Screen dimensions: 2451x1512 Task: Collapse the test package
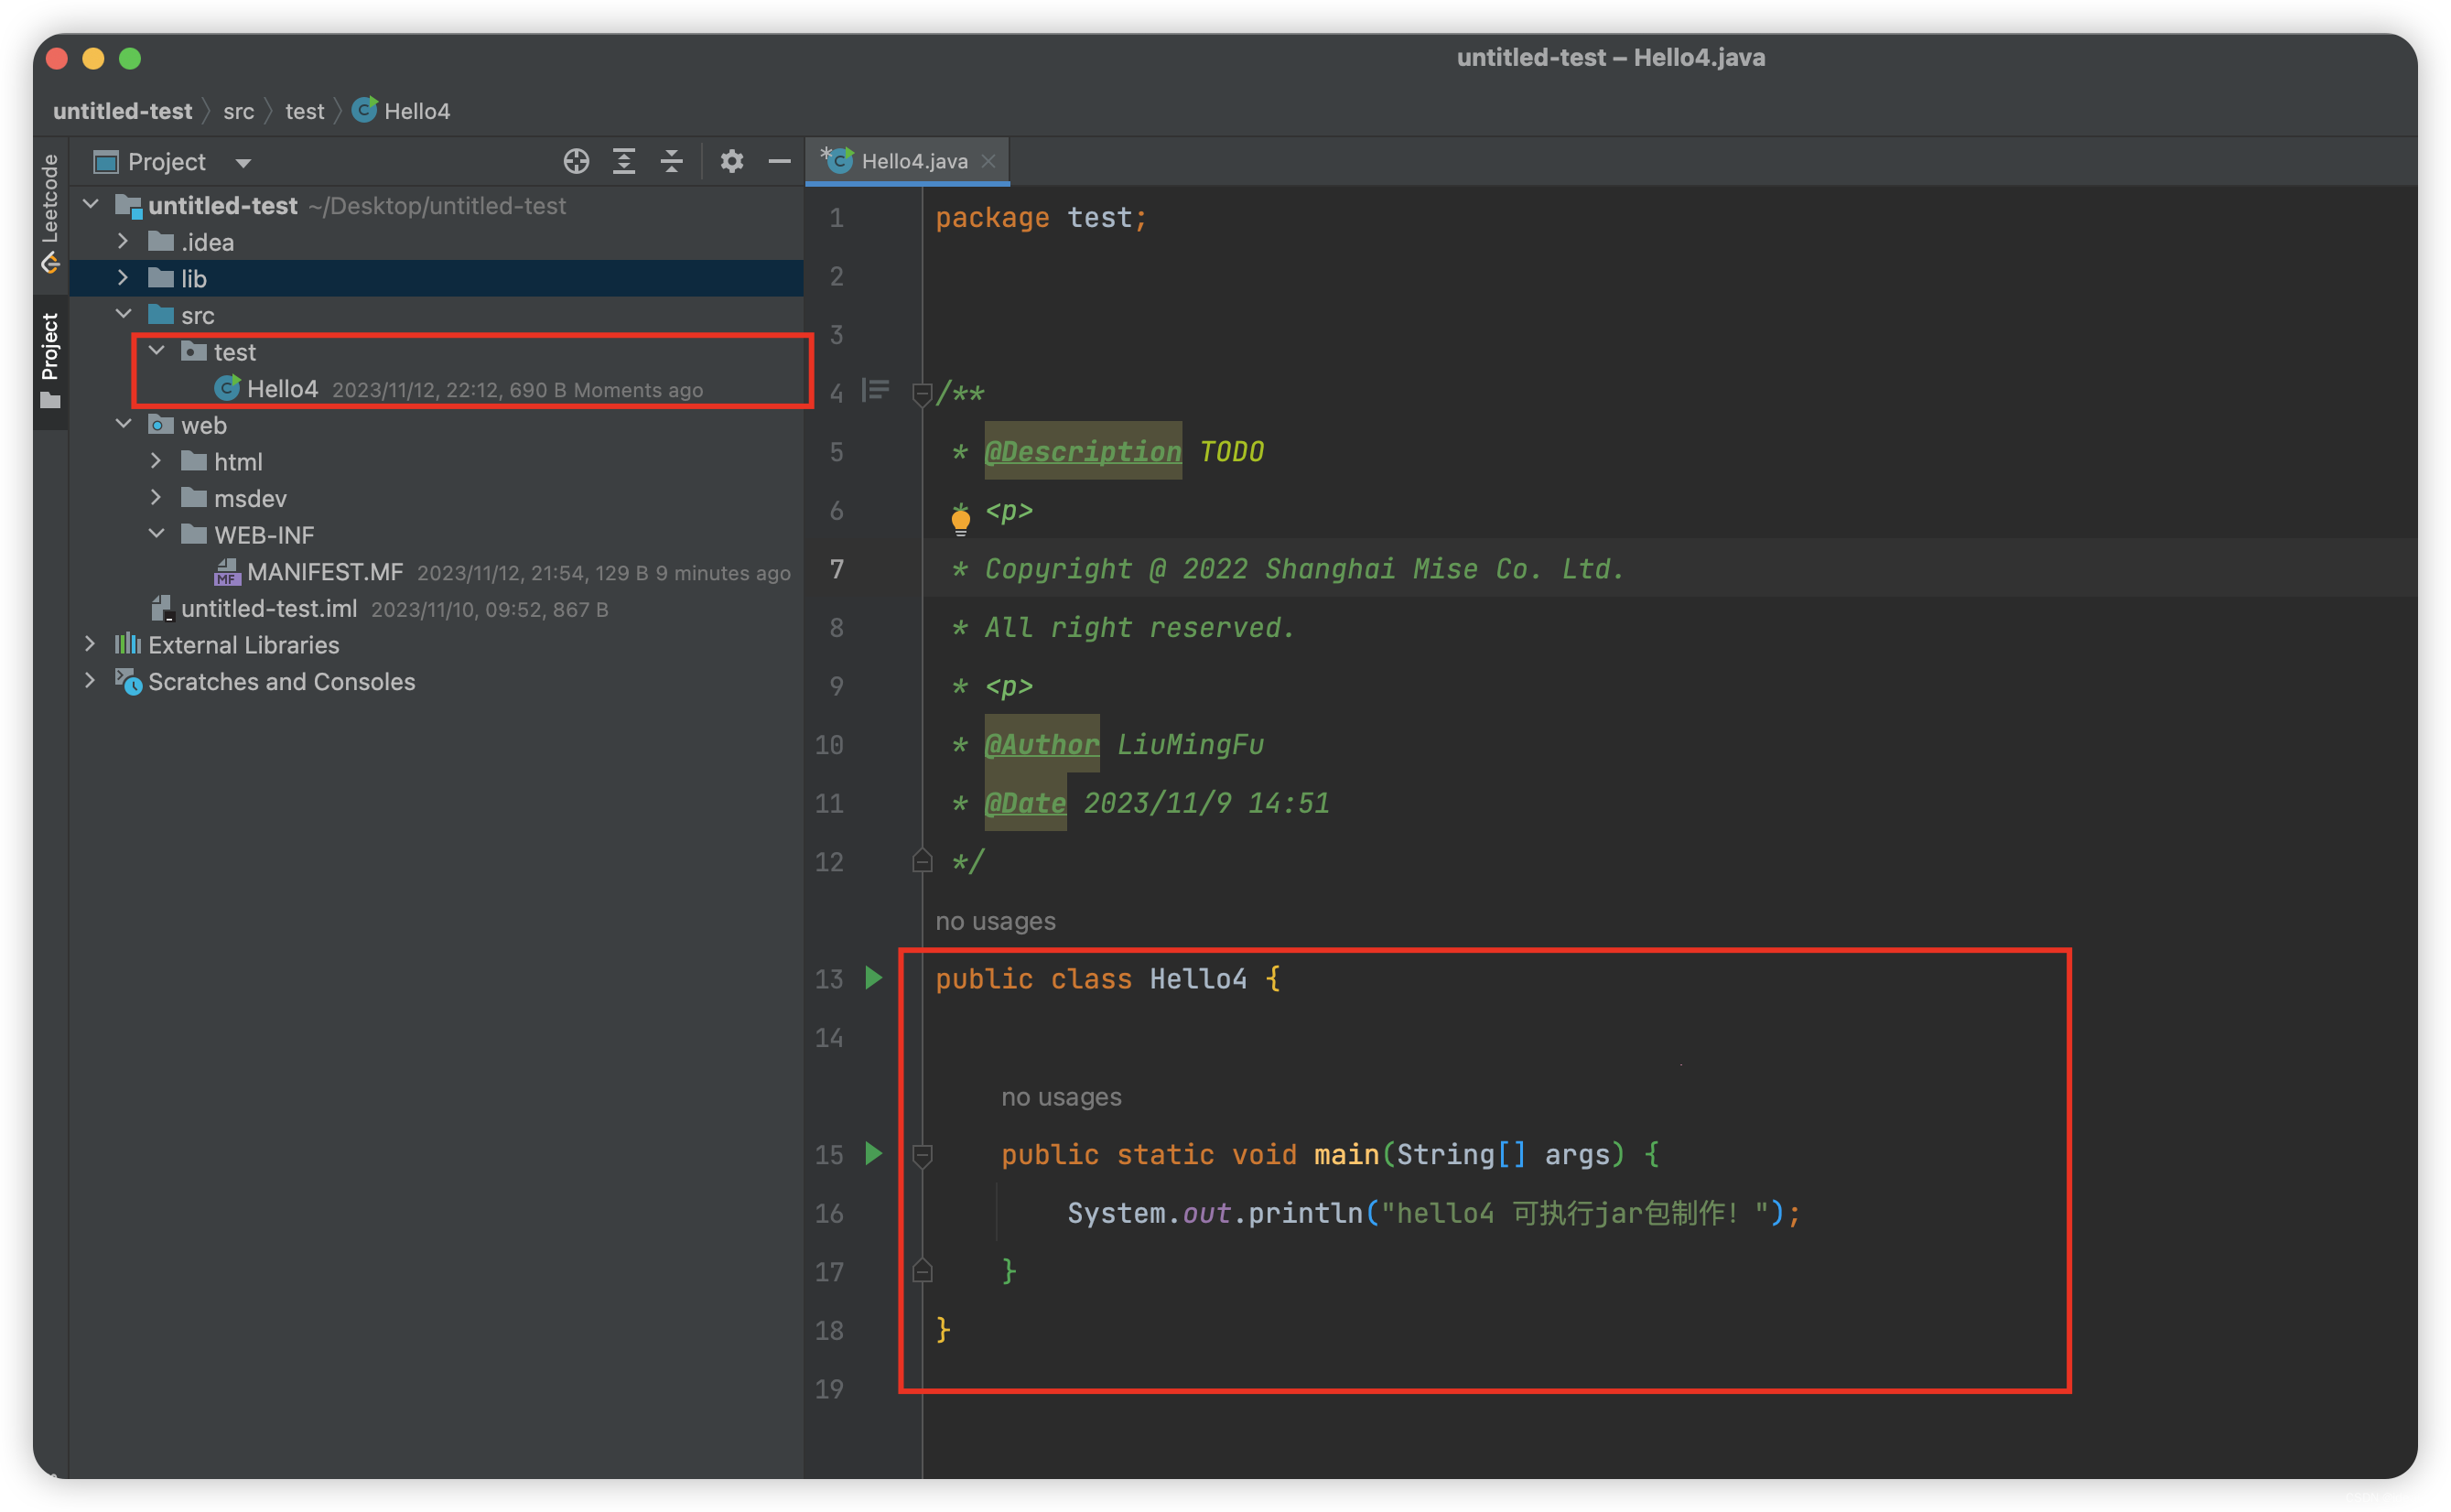tap(156, 351)
